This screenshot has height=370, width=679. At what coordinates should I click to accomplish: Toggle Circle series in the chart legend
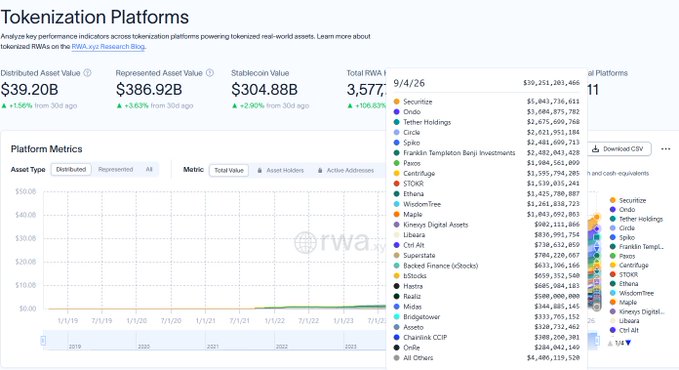pyautogui.click(x=622, y=228)
